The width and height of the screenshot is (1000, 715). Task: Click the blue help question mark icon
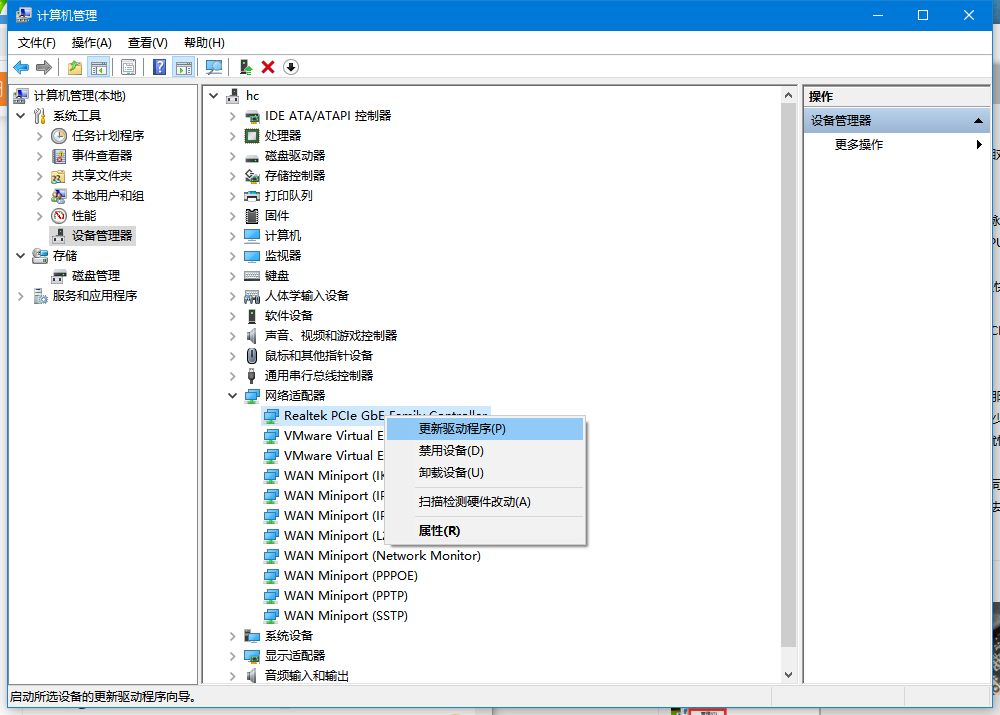[x=159, y=67]
